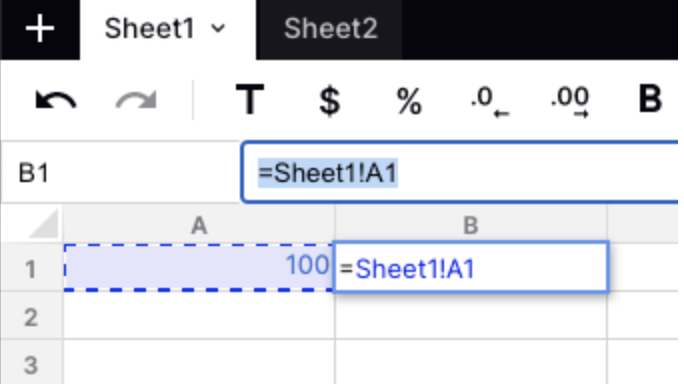Click inside the formula bar

click(x=462, y=172)
